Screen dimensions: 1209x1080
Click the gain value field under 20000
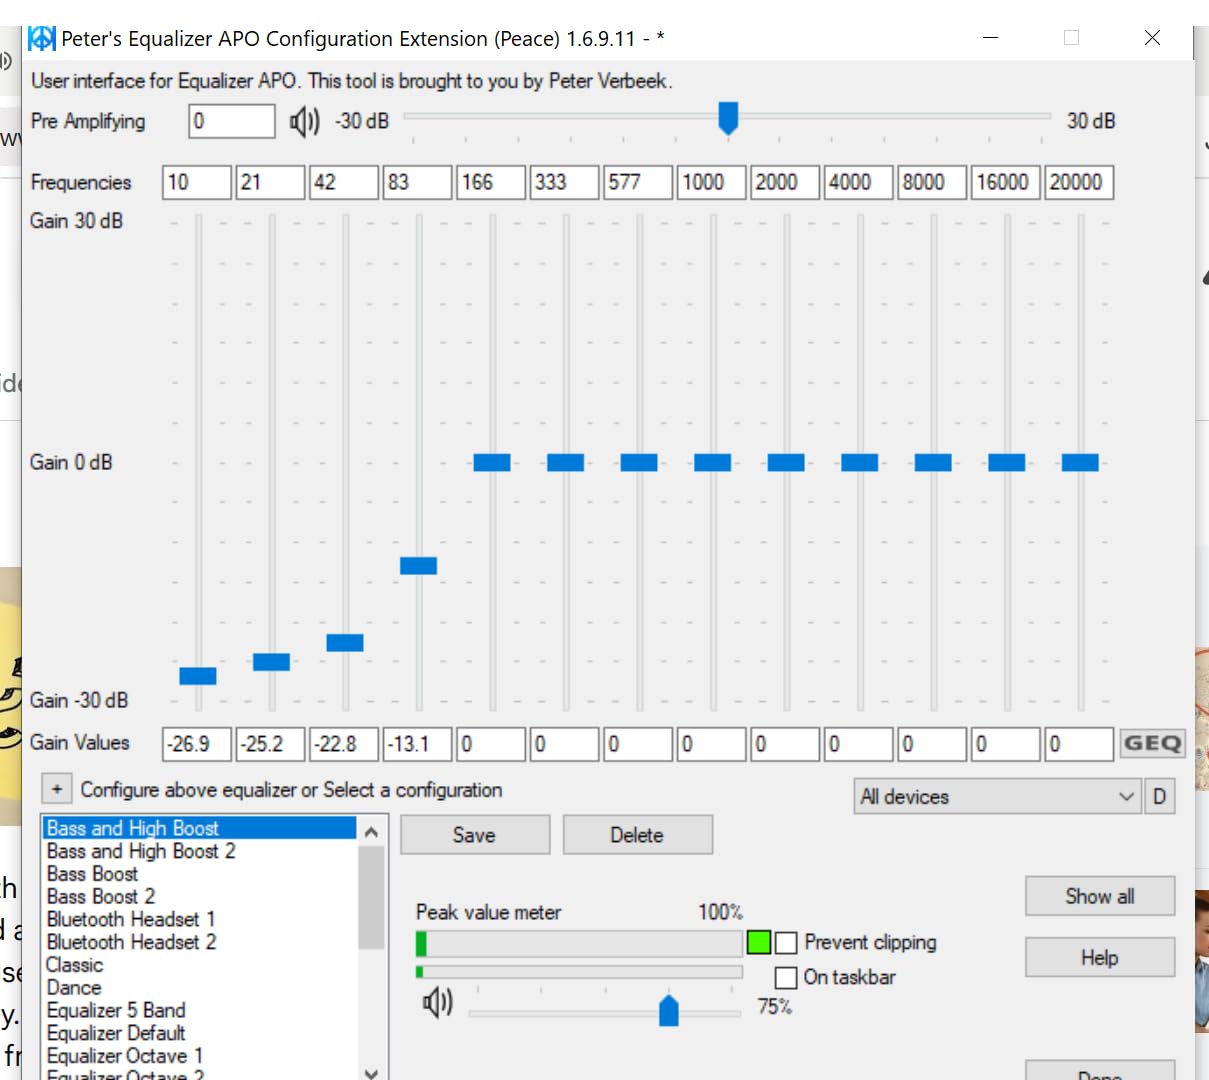(x=1079, y=744)
